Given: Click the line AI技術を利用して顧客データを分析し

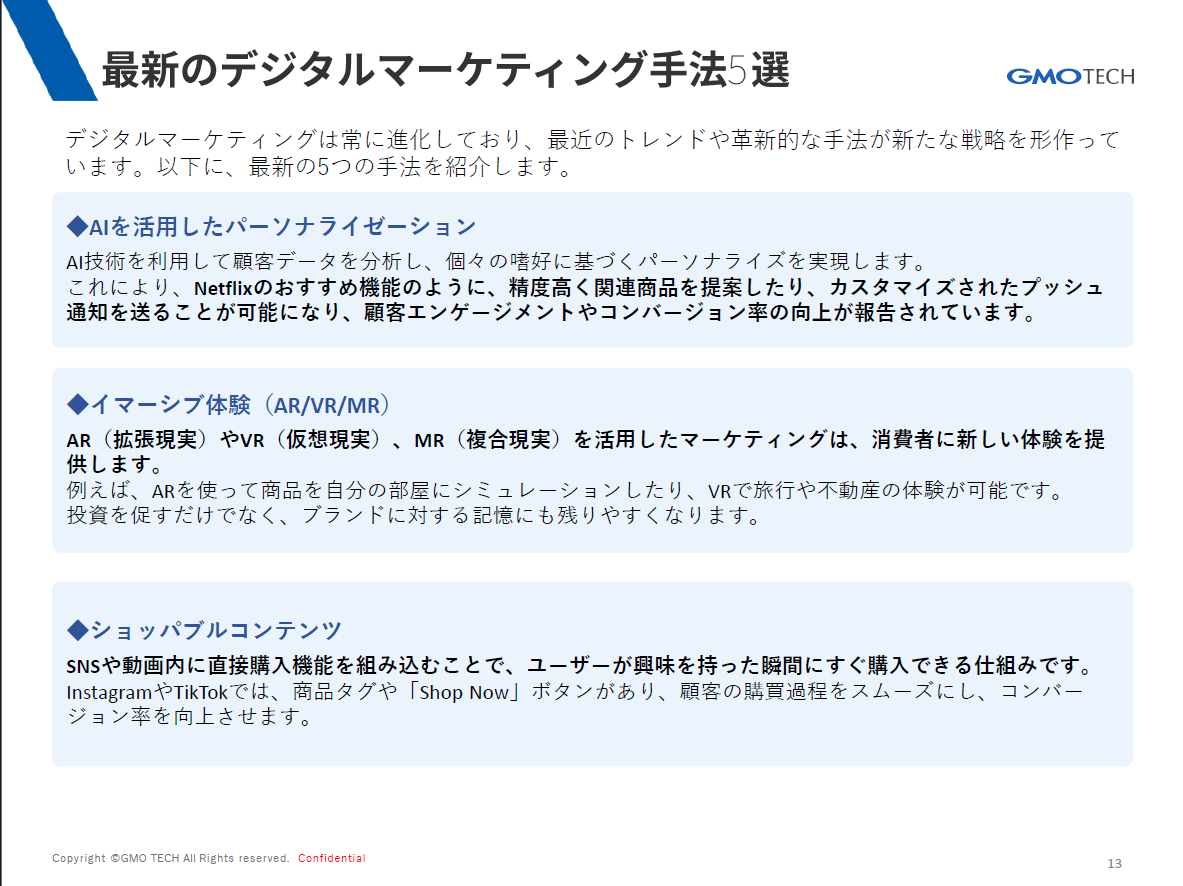Looking at the screenshot, I should click(497, 262).
